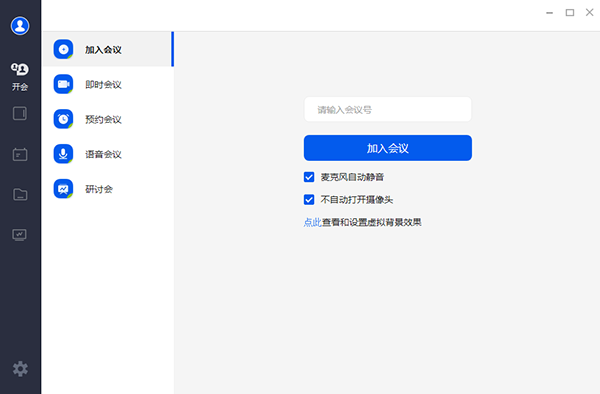The height and width of the screenshot is (394, 600).
Task: Uncheck 不自动打开摄像头 checkbox
Action: coord(309,199)
